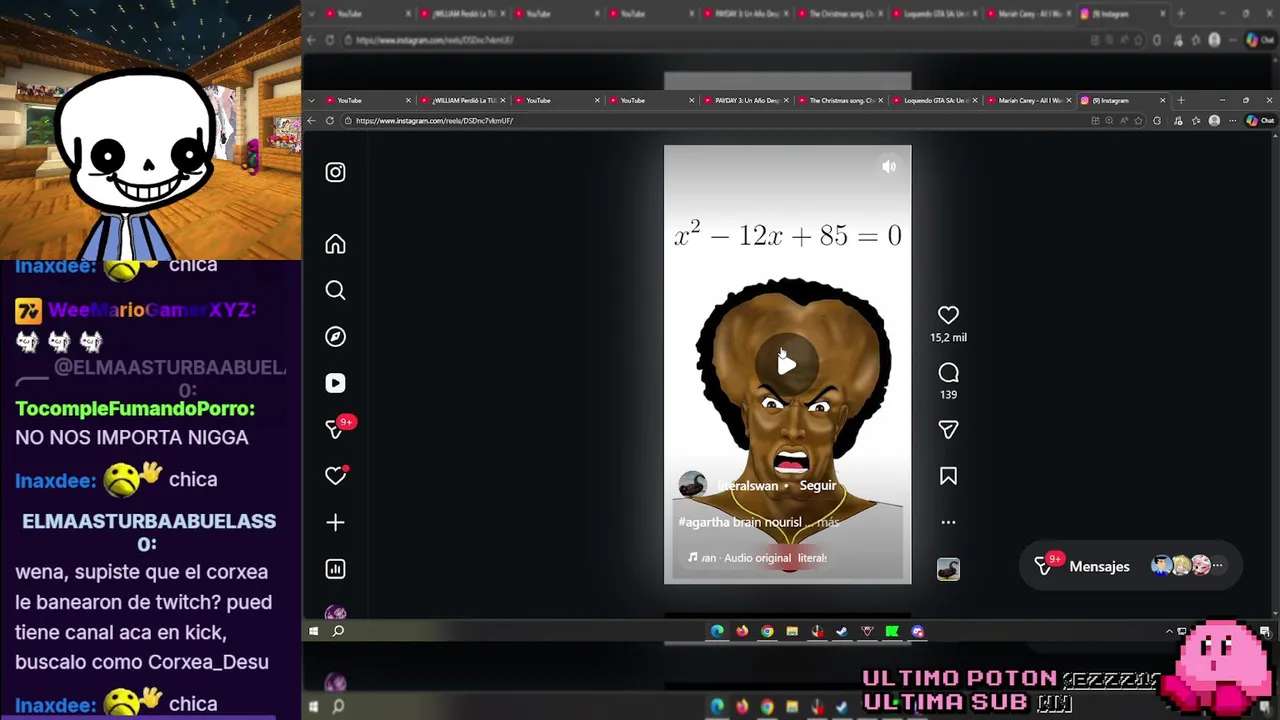Select the (9) Instagram tab in front browser
This screenshot has width=1280, height=720.
coord(1122,100)
